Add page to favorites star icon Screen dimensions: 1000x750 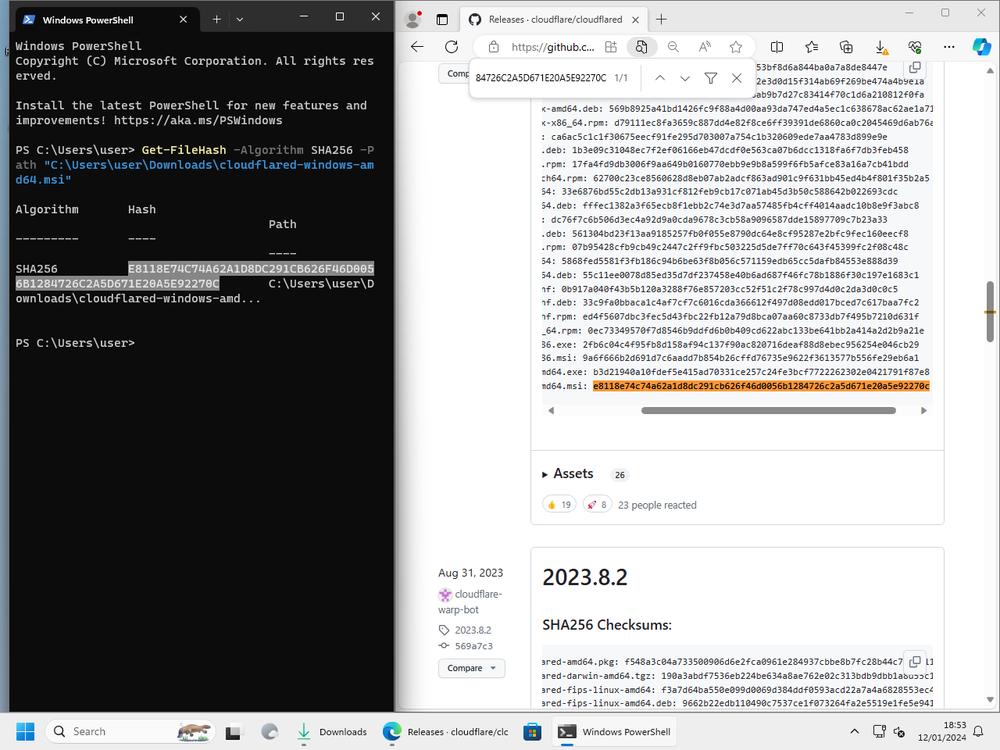pyautogui.click(x=736, y=47)
